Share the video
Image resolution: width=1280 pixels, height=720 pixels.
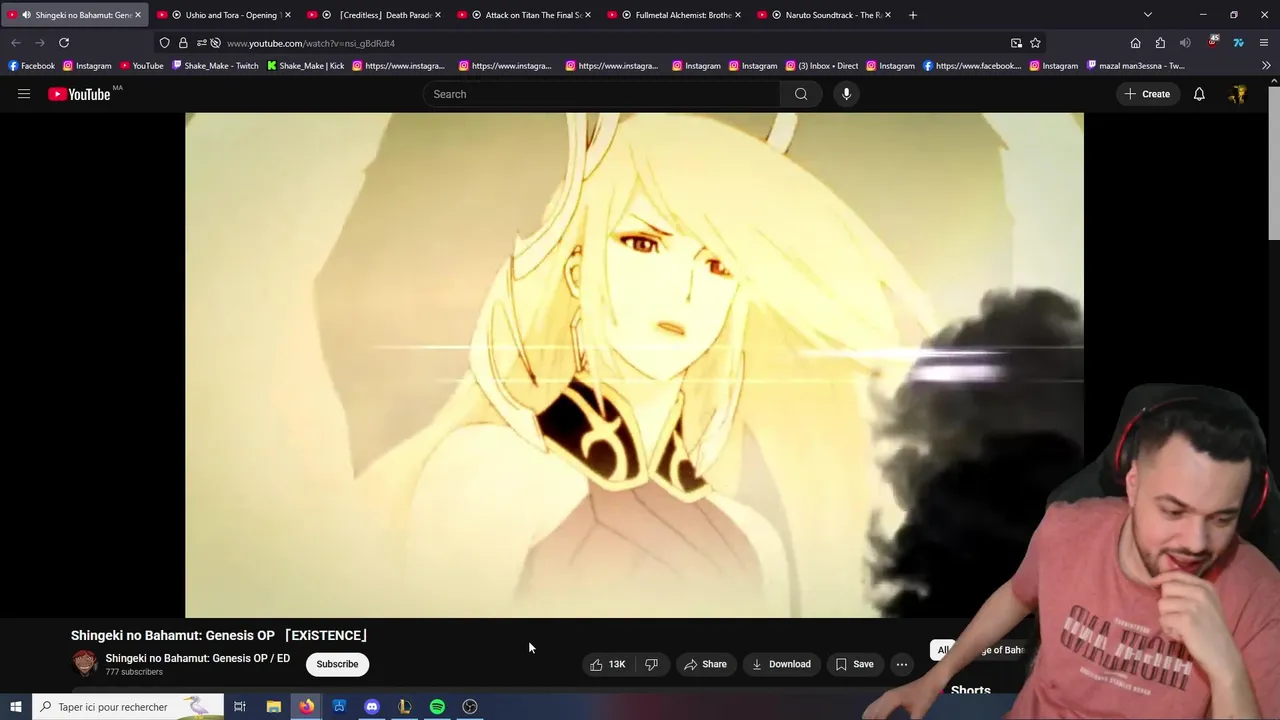click(x=705, y=664)
